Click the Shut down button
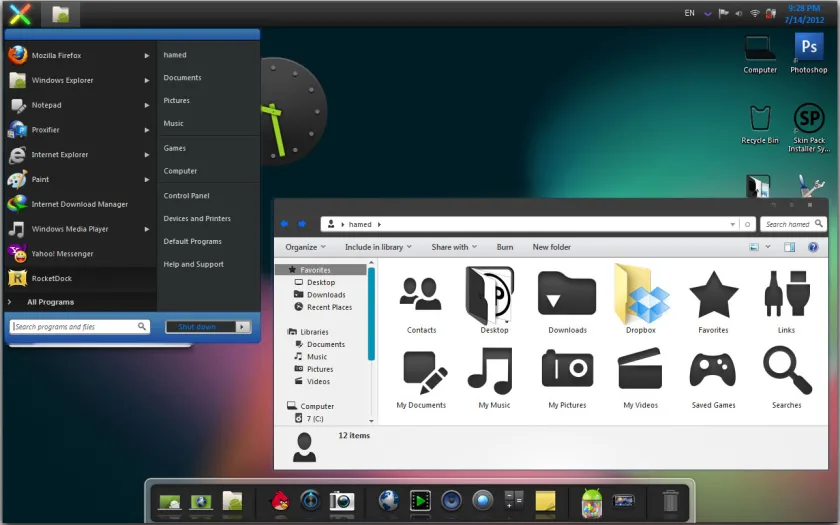 [x=201, y=327]
